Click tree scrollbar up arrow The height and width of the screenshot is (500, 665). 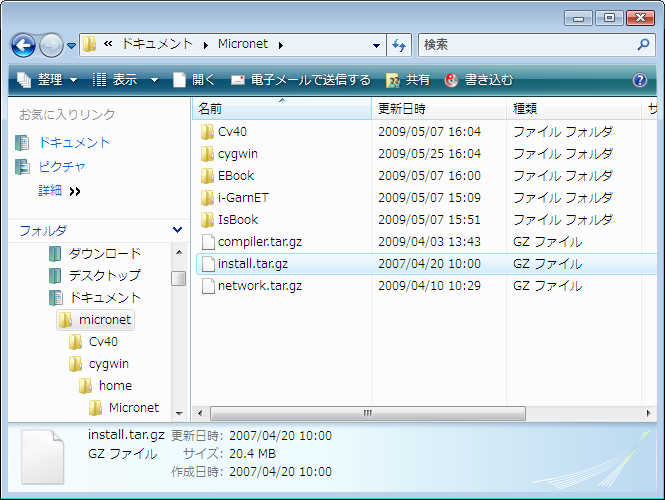click(179, 252)
